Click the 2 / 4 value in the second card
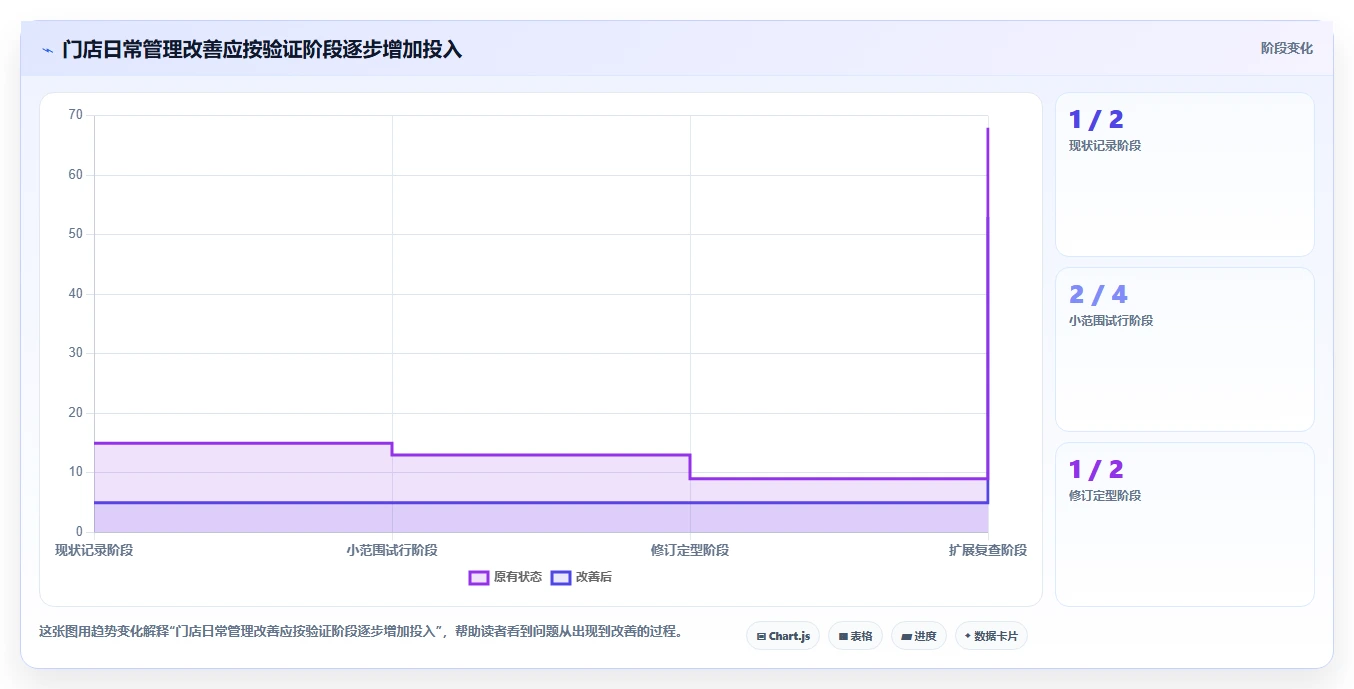 (1098, 295)
